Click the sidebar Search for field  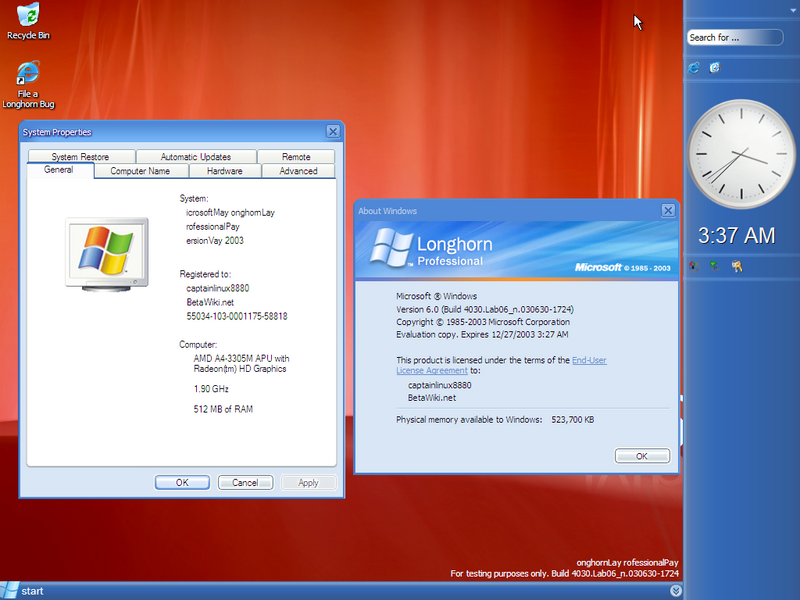(734, 38)
